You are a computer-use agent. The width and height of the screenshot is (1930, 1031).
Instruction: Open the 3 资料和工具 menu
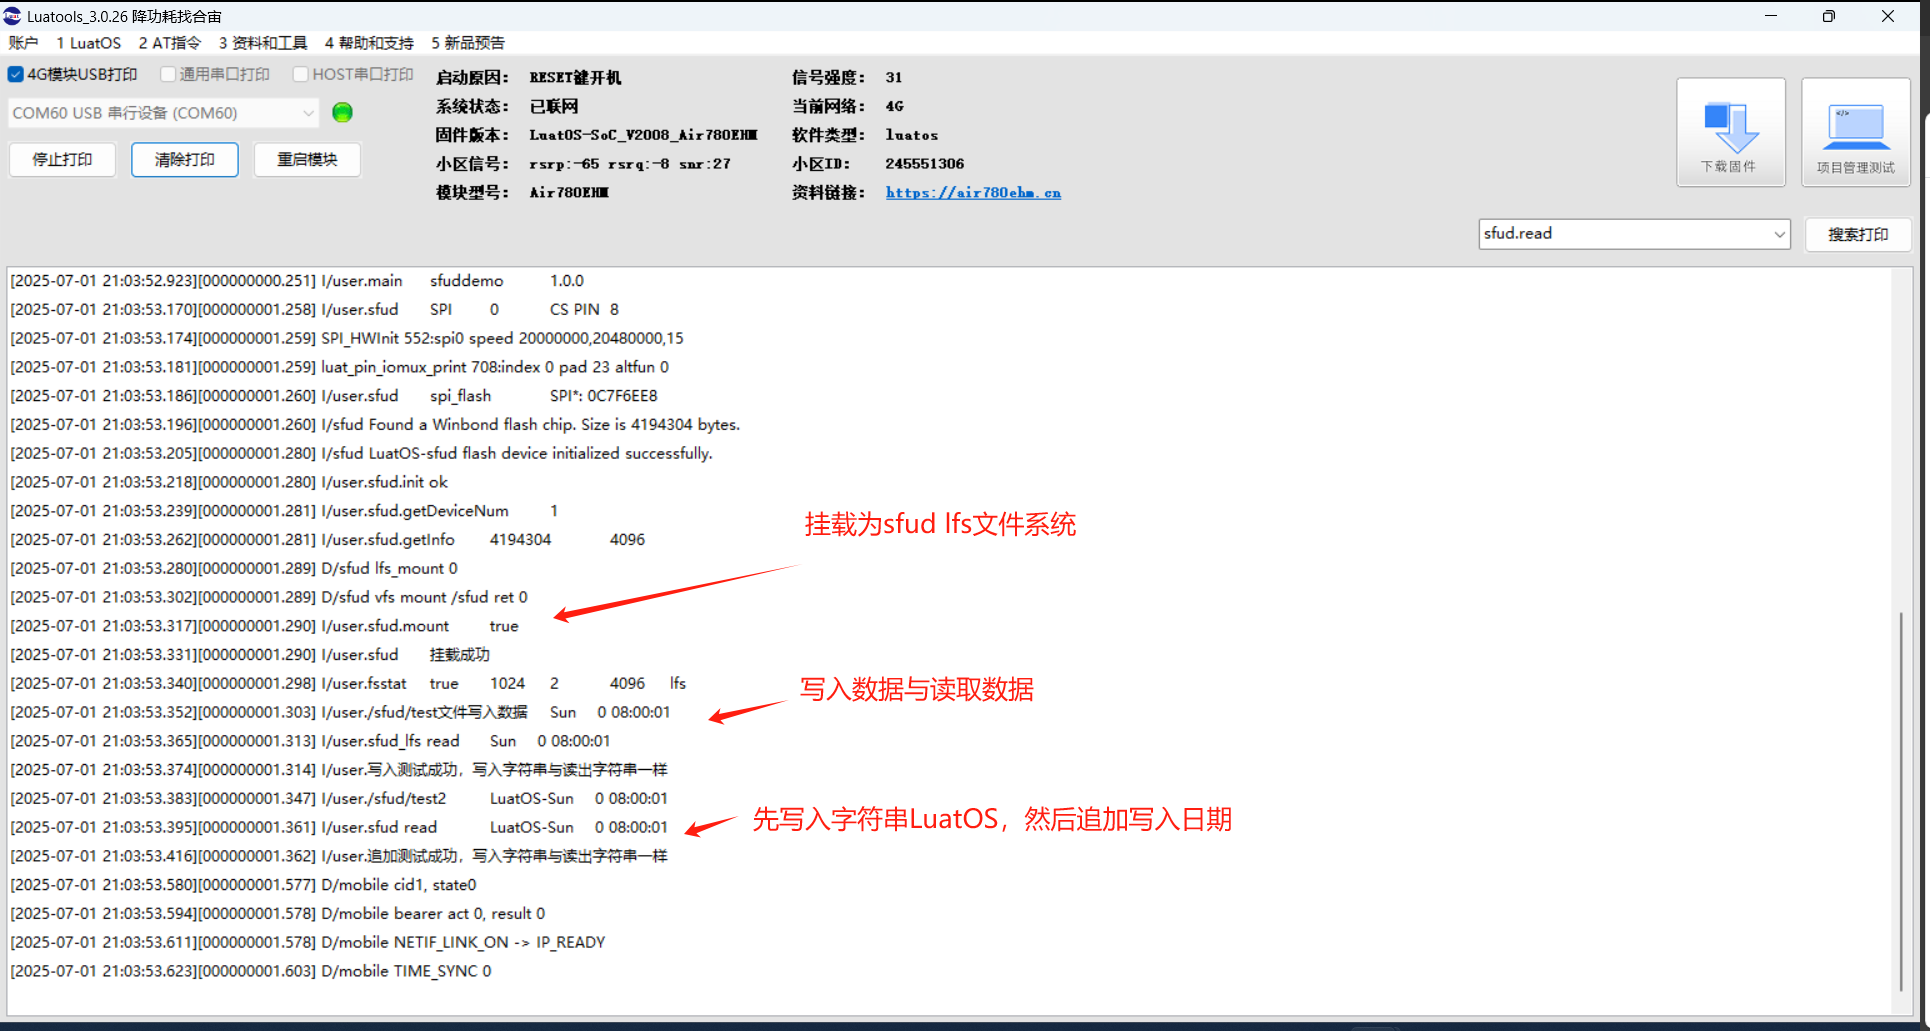pyautogui.click(x=263, y=43)
